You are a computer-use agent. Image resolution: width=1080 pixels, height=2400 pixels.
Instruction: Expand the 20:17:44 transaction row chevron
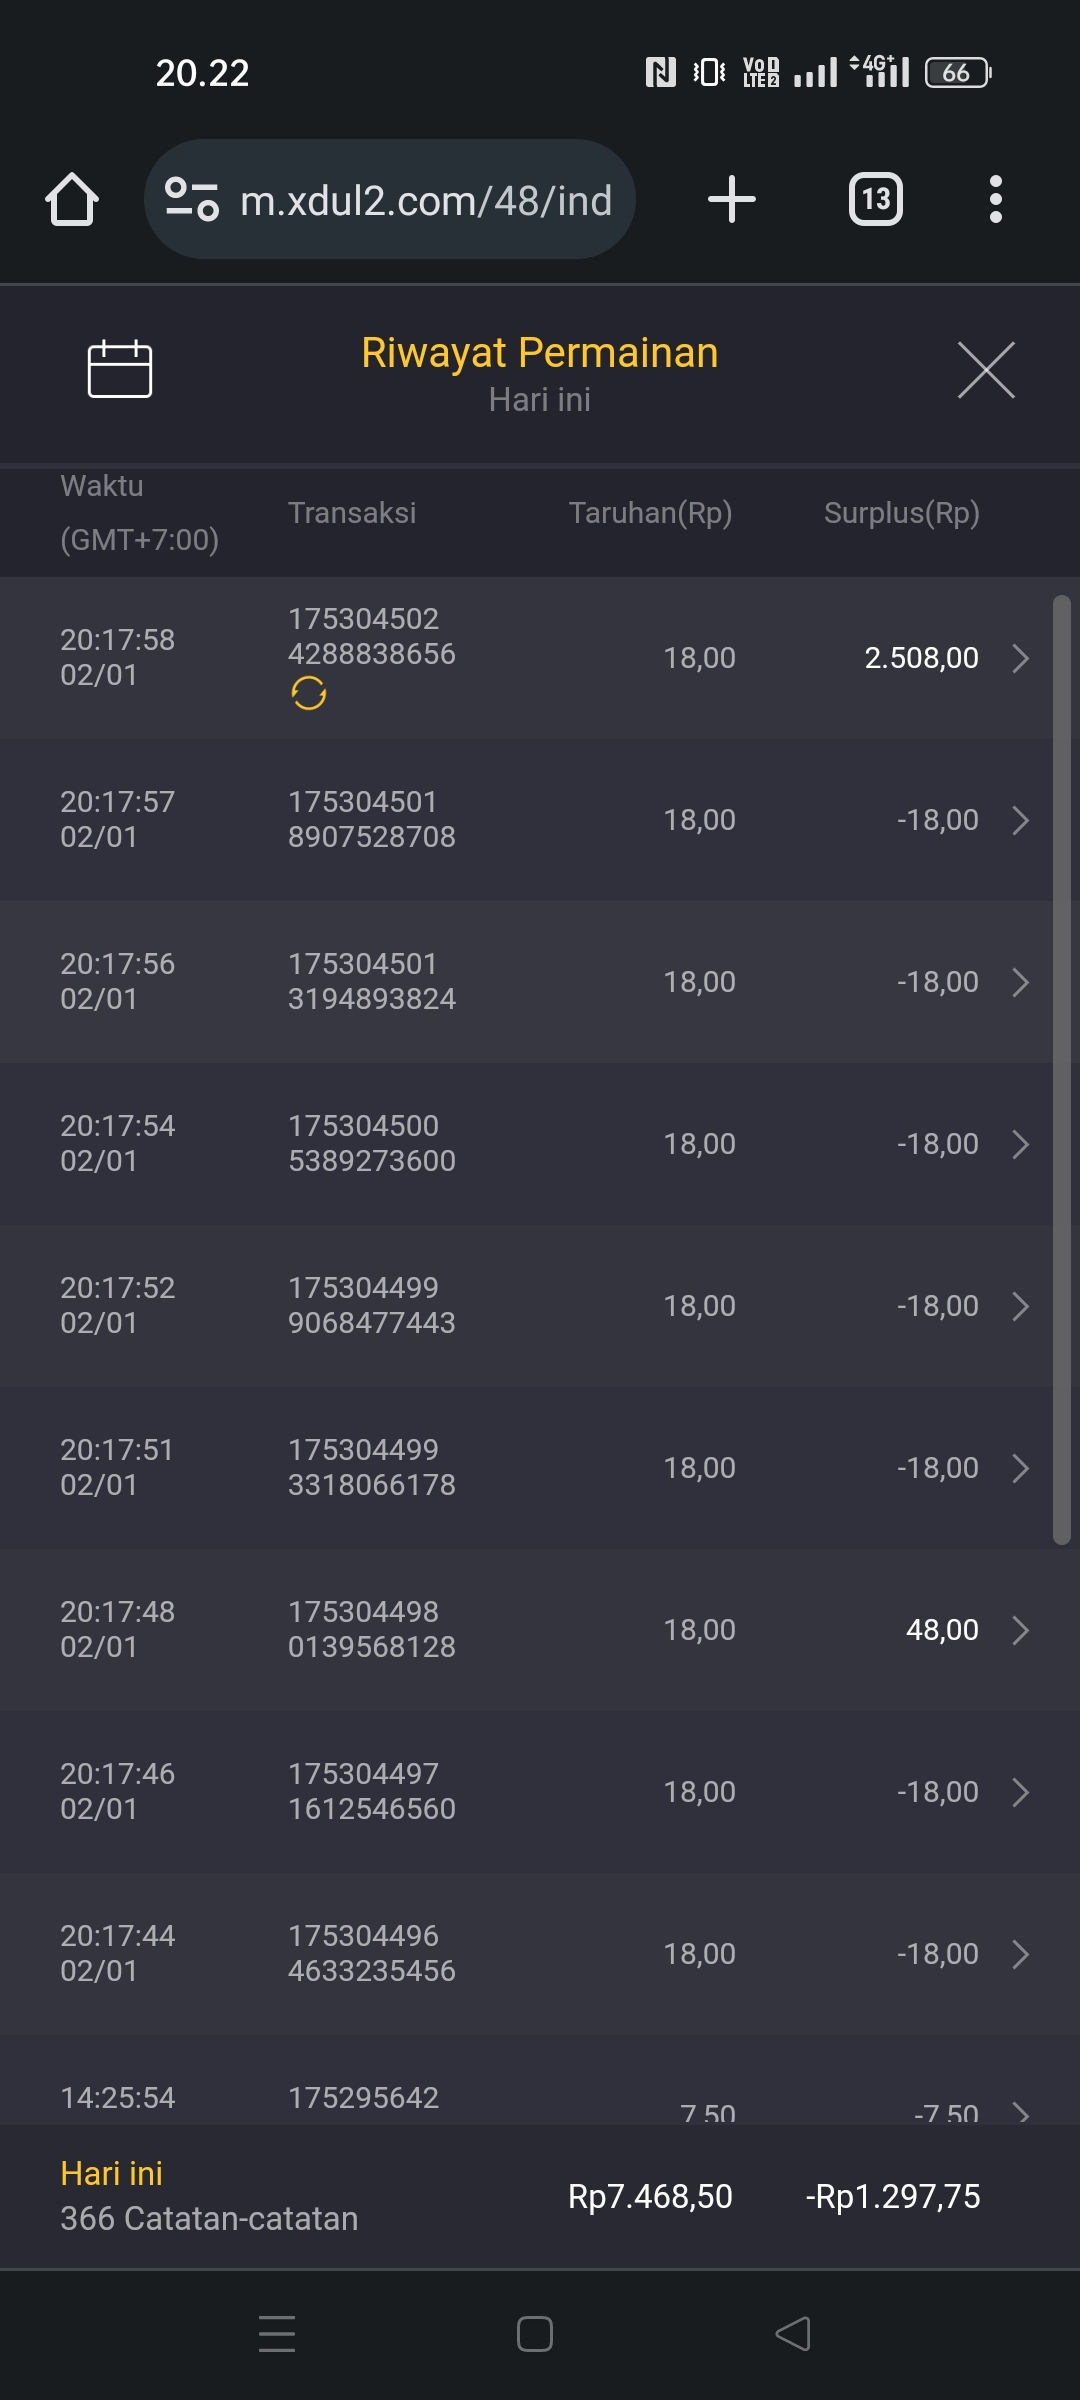[x=1020, y=1954]
